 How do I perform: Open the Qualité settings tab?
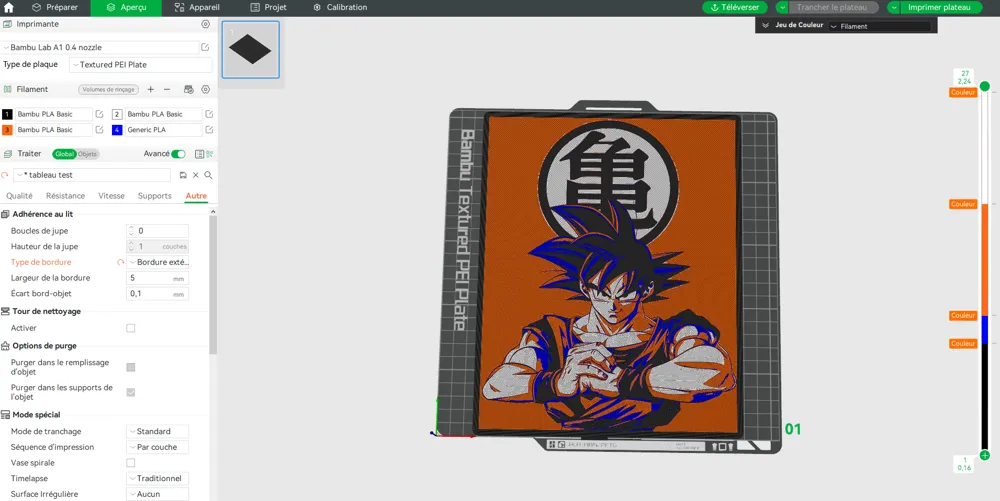pyautogui.click(x=19, y=196)
